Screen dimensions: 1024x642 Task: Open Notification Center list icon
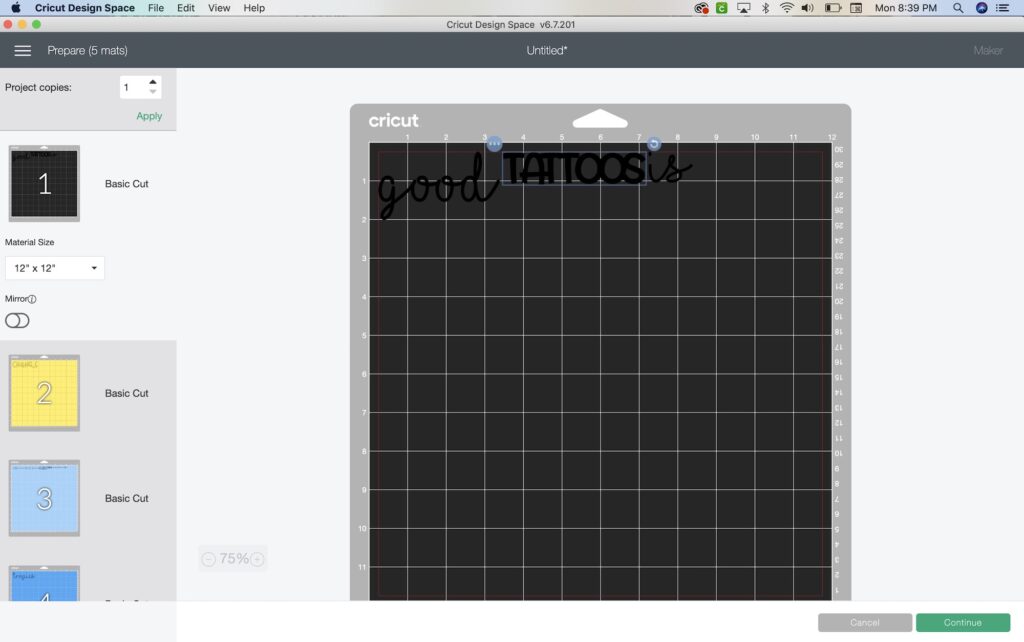(1002, 8)
